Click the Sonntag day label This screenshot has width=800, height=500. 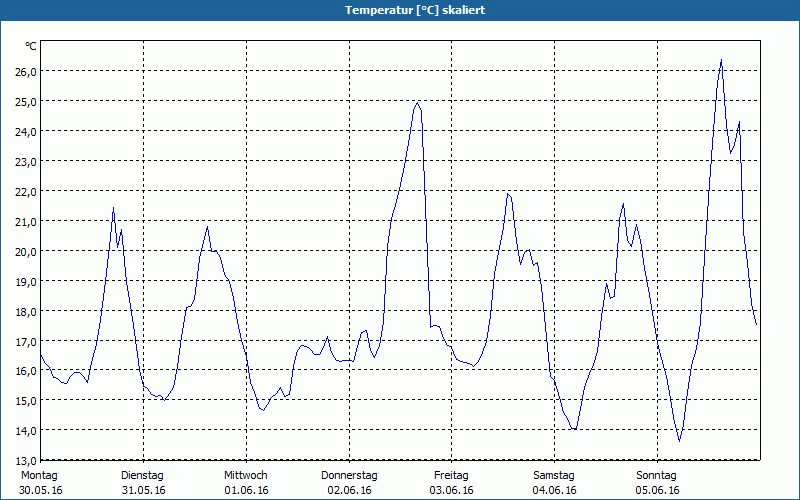click(657, 475)
